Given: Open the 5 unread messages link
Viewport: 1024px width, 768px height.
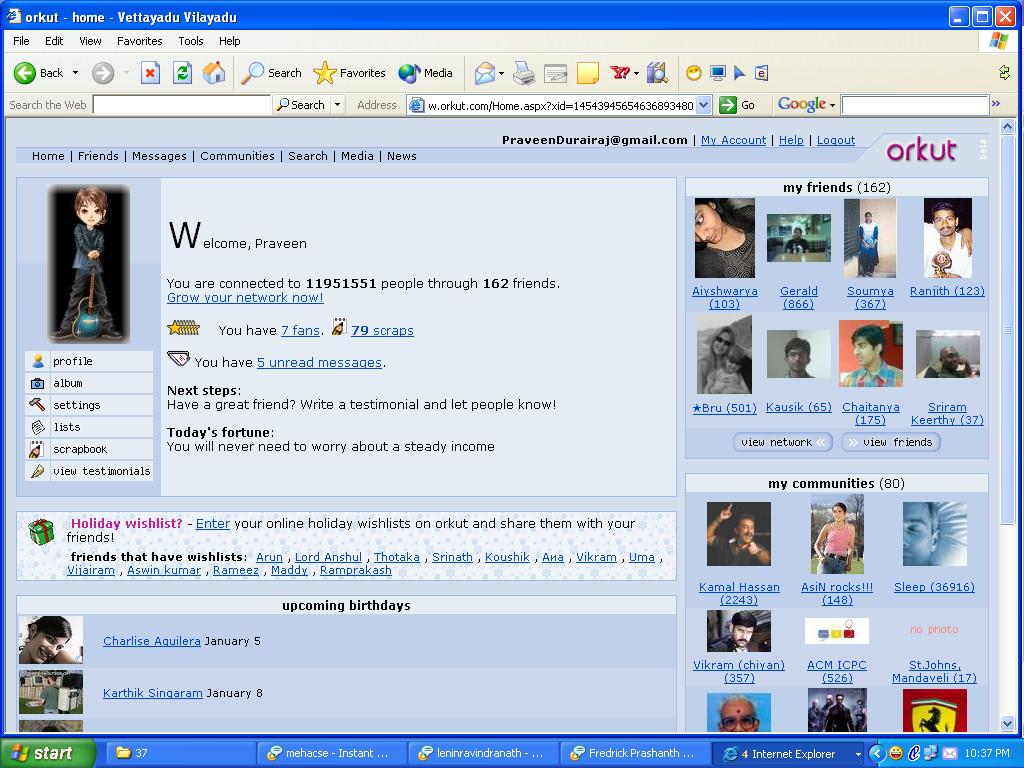Looking at the screenshot, I should (319, 362).
